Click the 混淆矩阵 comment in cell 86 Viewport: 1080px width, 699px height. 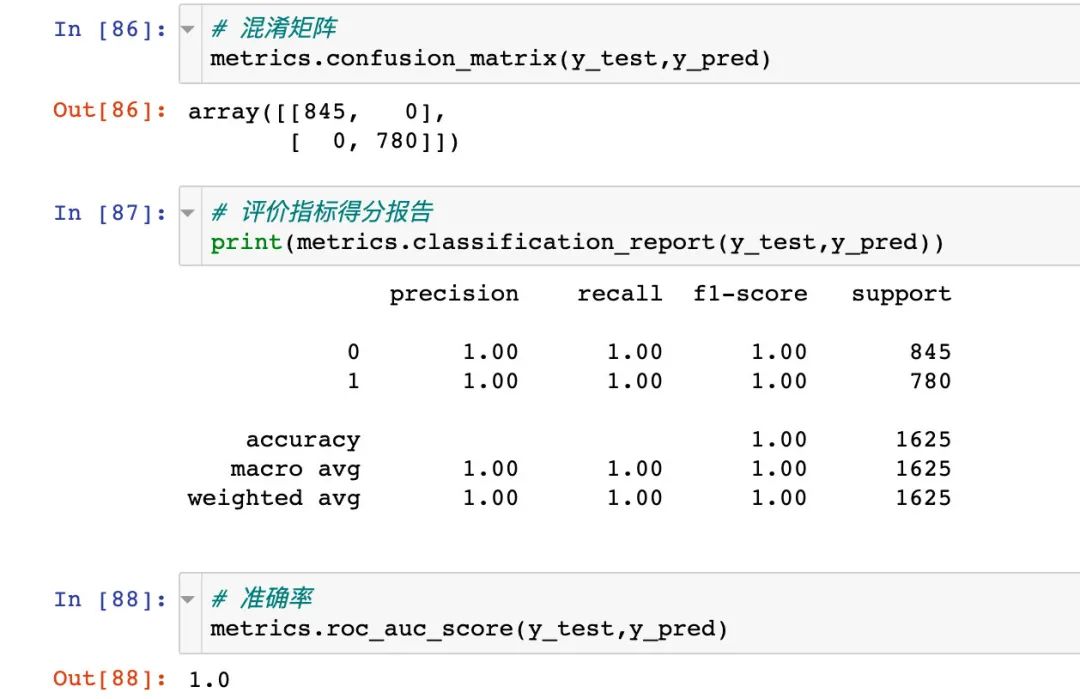pyautogui.click(x=273, y=28)
